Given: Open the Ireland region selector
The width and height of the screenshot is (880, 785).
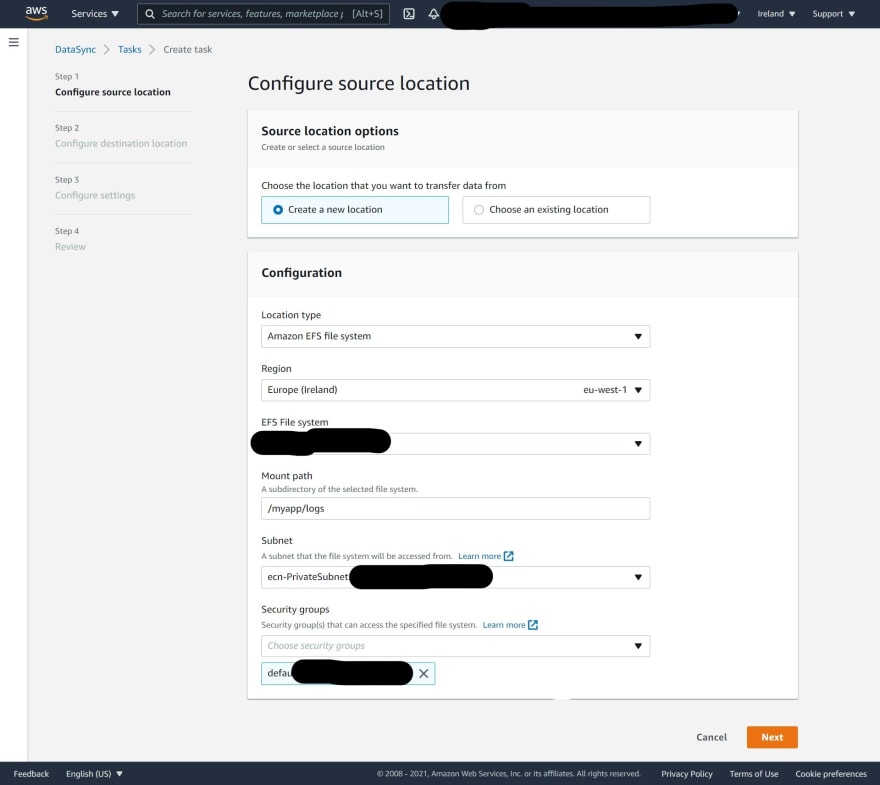Looking at the screenshot, I should pyautogui.click(x=776, y=13).
